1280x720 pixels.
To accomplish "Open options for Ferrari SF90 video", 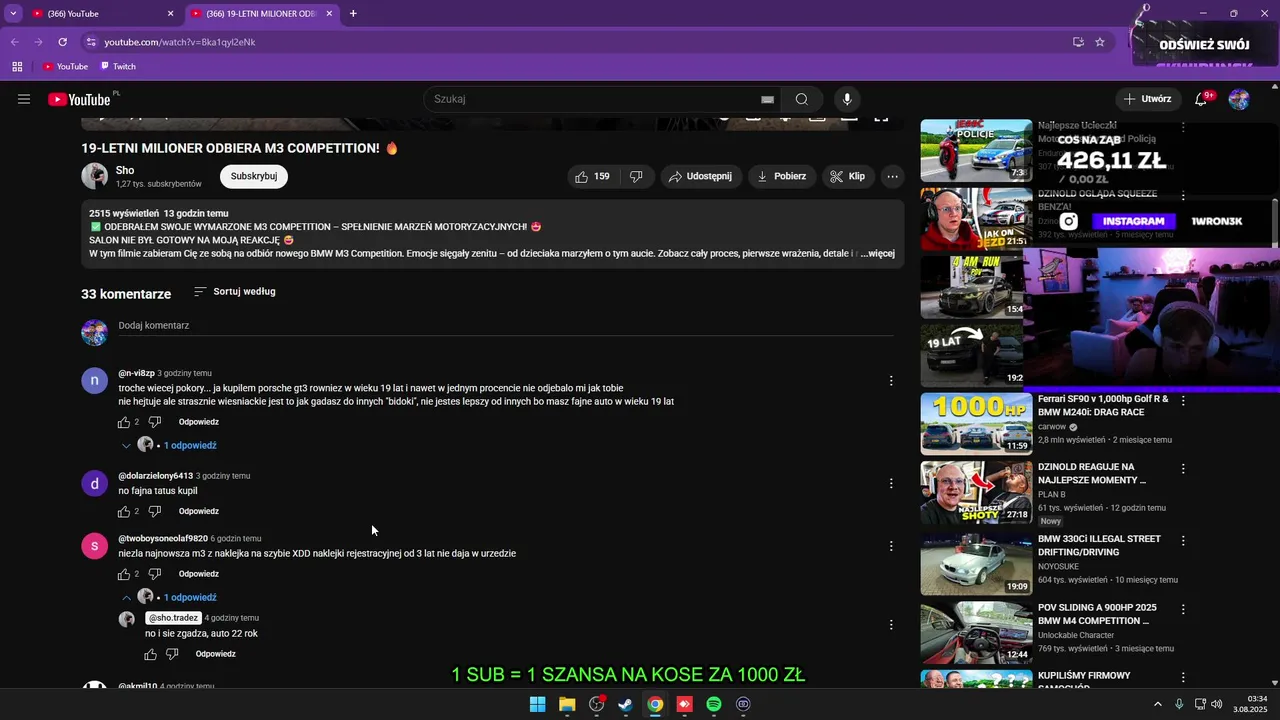I will click(1183, 400).
